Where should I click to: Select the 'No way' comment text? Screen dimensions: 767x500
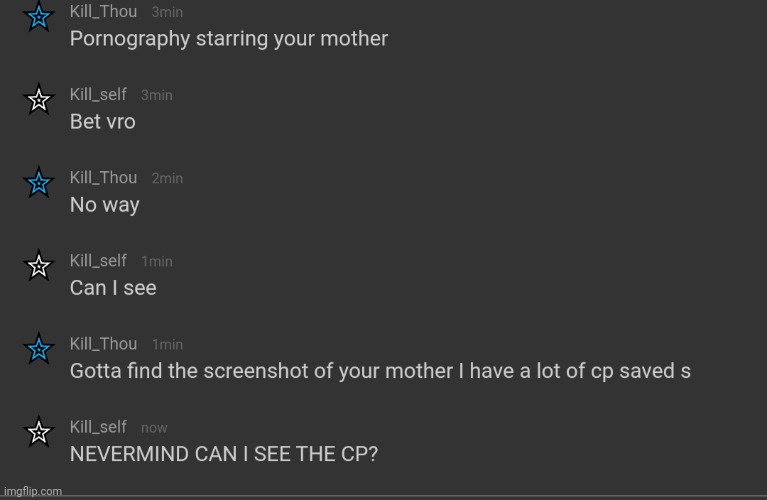[104, 205]
